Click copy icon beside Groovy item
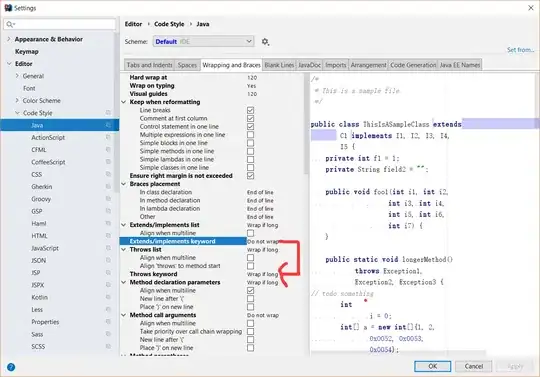 pyautogui.click(x=108, y=199)
